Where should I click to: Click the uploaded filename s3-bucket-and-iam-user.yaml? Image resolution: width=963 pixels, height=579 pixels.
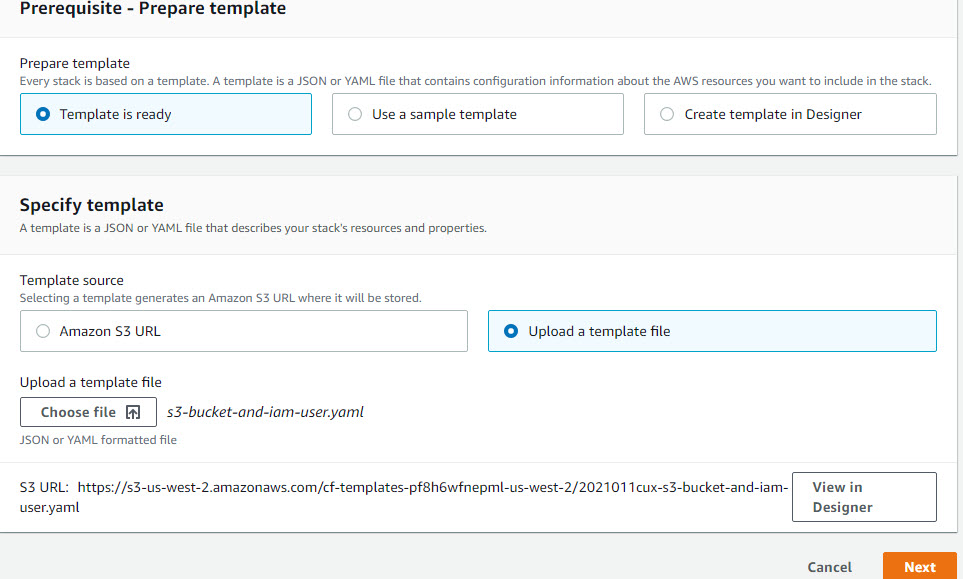point(265,412)
